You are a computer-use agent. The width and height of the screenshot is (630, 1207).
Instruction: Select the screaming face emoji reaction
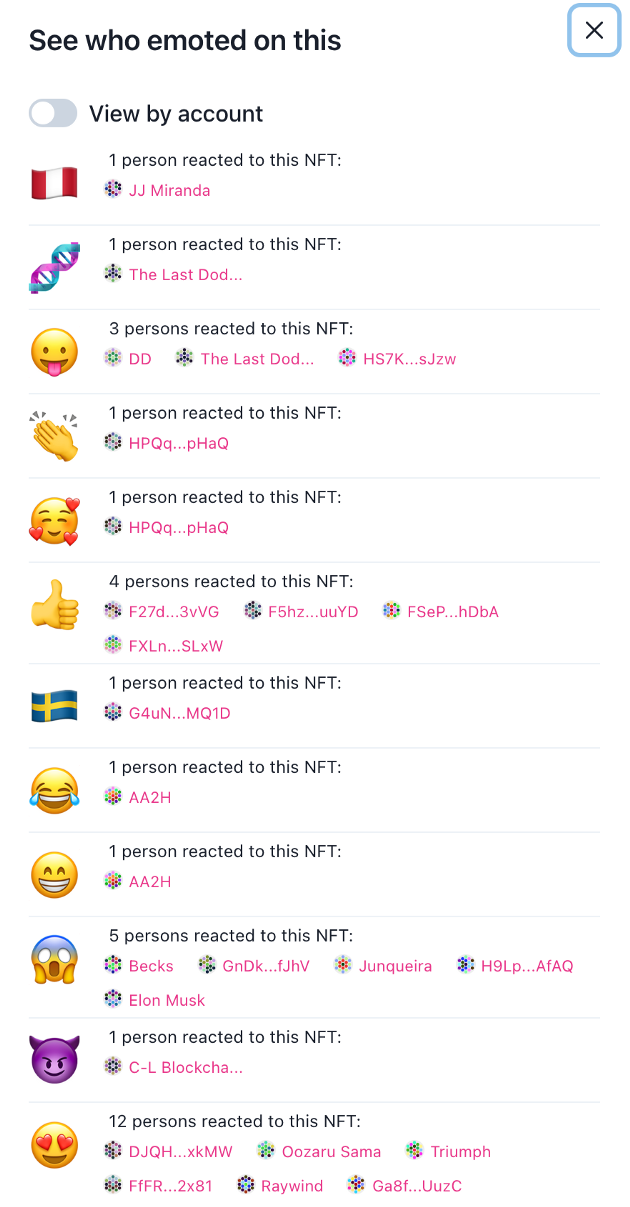click(54, 958)
